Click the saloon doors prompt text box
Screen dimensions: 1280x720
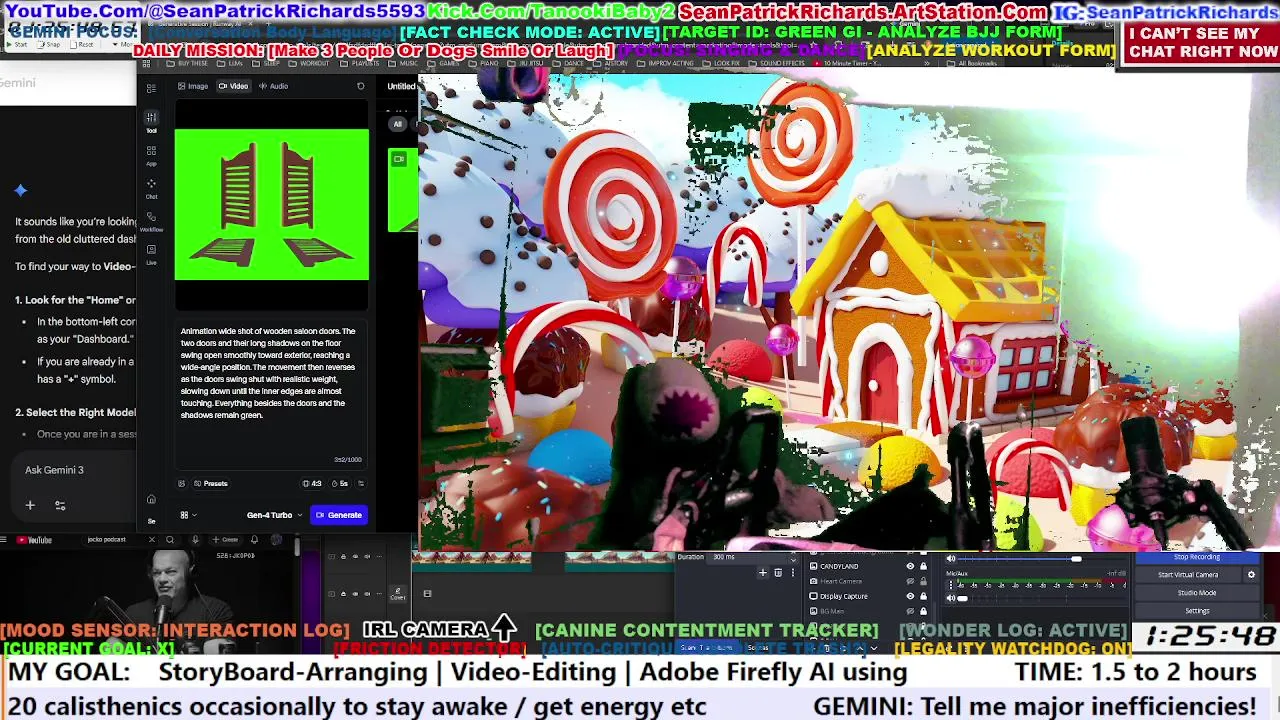tap(271, 392)
